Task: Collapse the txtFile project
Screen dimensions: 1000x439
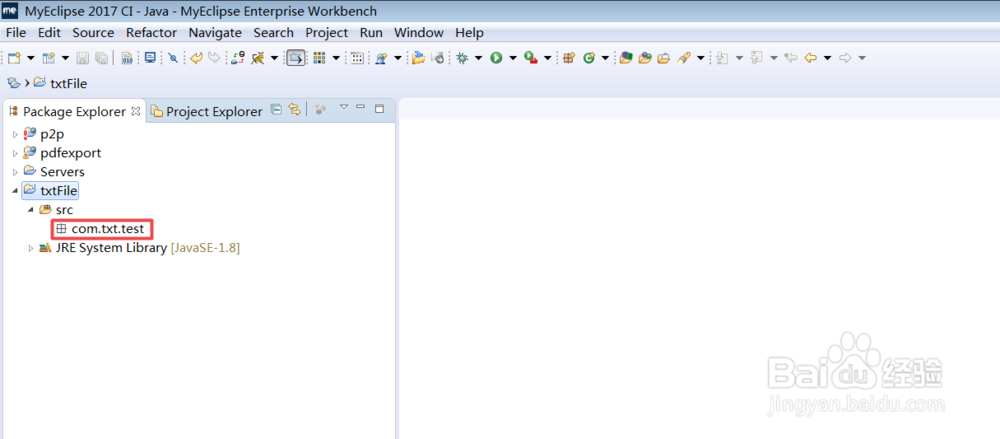Action: pos(15,191)
